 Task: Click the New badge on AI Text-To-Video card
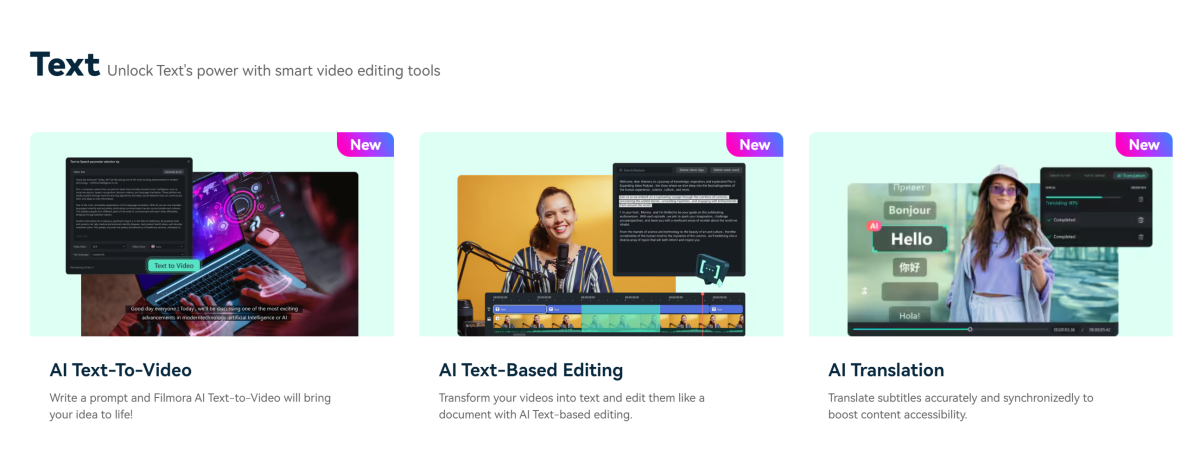[x=365, y=144]
